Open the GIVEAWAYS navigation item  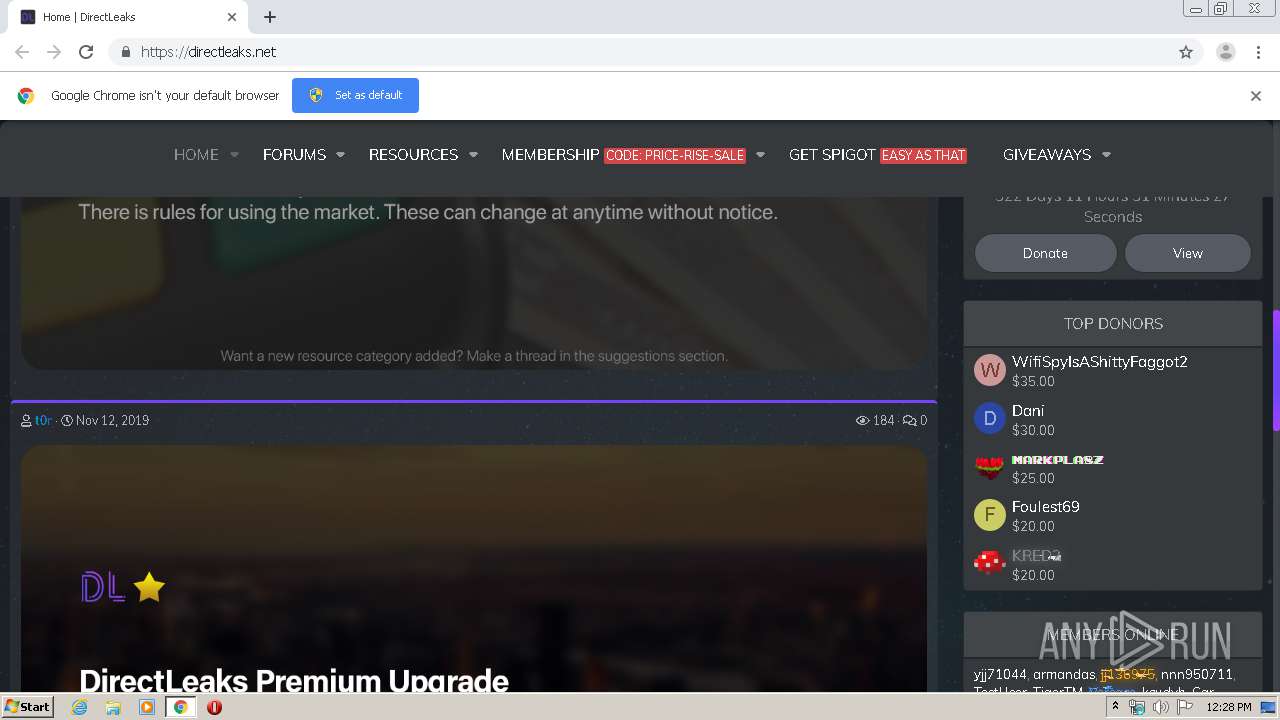click(x=1047, y=154)
